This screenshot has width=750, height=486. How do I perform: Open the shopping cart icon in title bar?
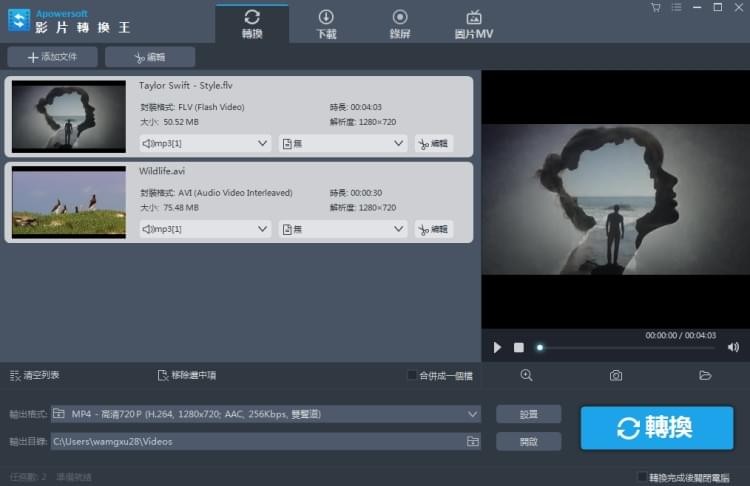pyautogui.click(x=656, y=8)
